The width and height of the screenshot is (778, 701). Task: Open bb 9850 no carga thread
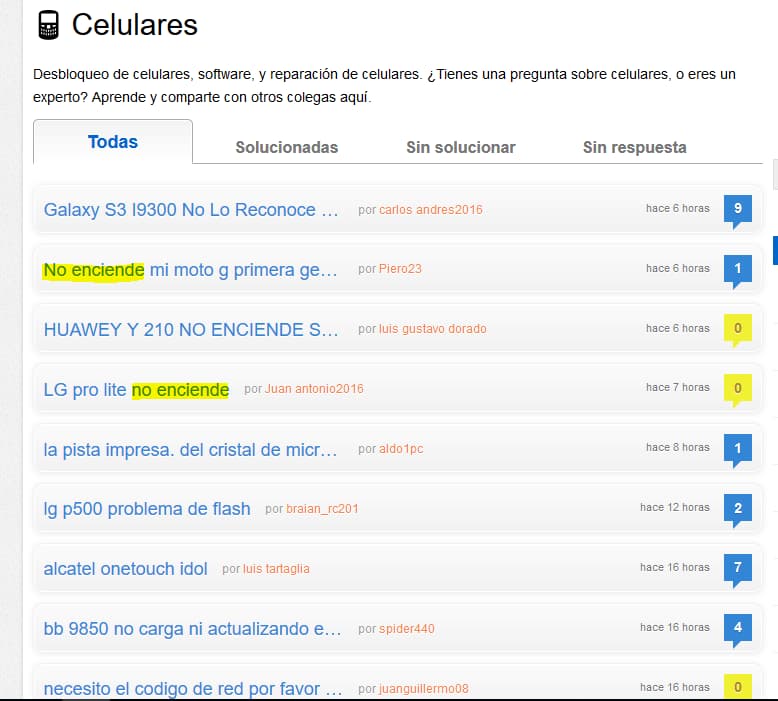click(193, 629)
